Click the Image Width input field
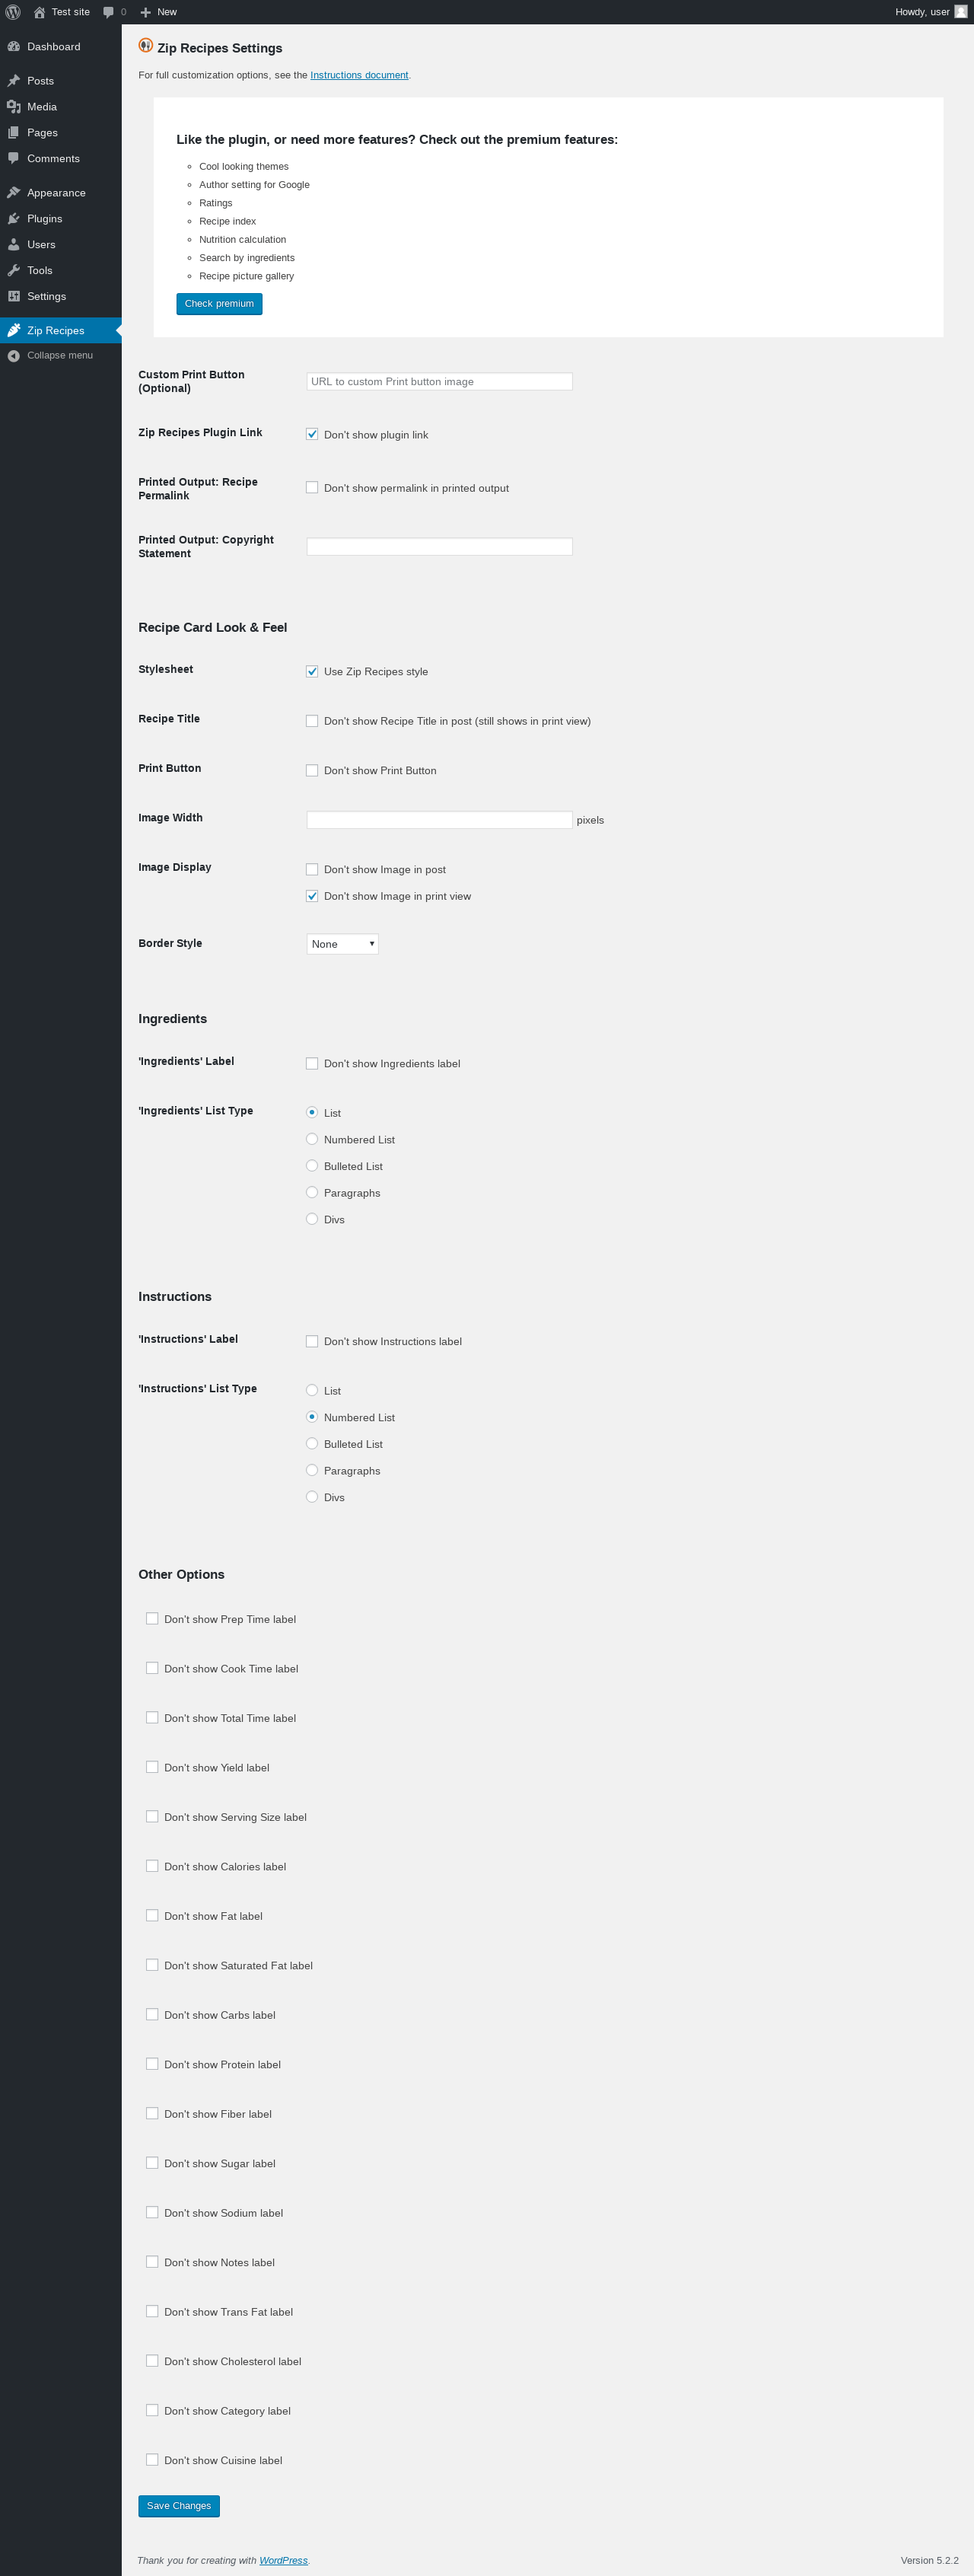This screenshot has width=974, height=2576. click(x=440, y=820)
